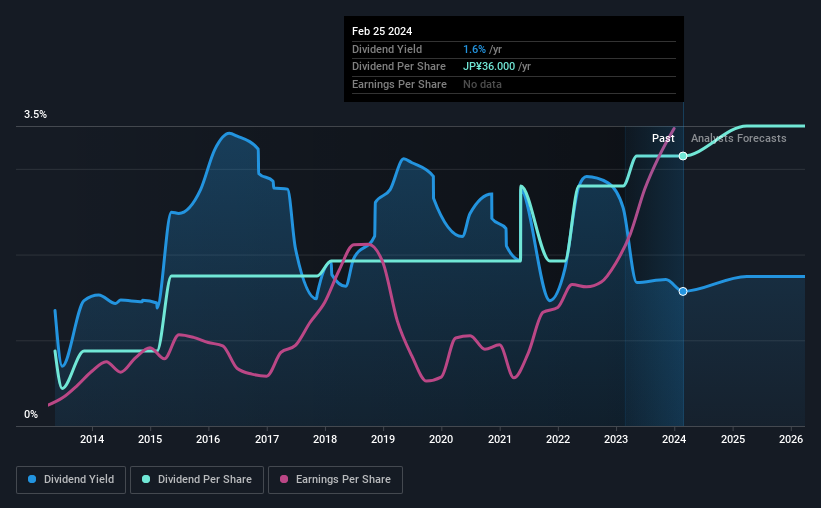Click the 2023 x-axis label
The image size is (821, 508).
click(616, 439)
